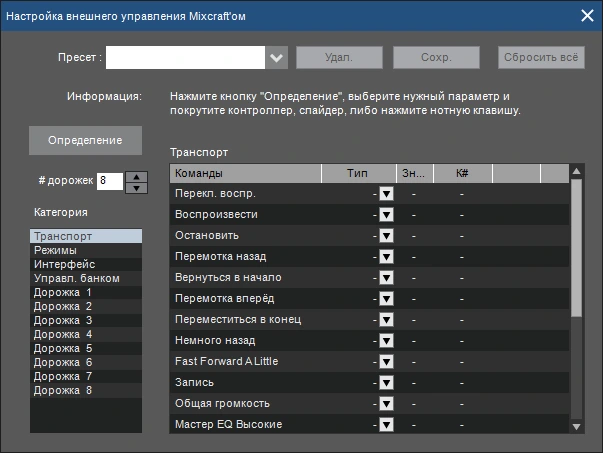Click the Команды column header
Screen dimensions: 603x453
tap(245, 173)
